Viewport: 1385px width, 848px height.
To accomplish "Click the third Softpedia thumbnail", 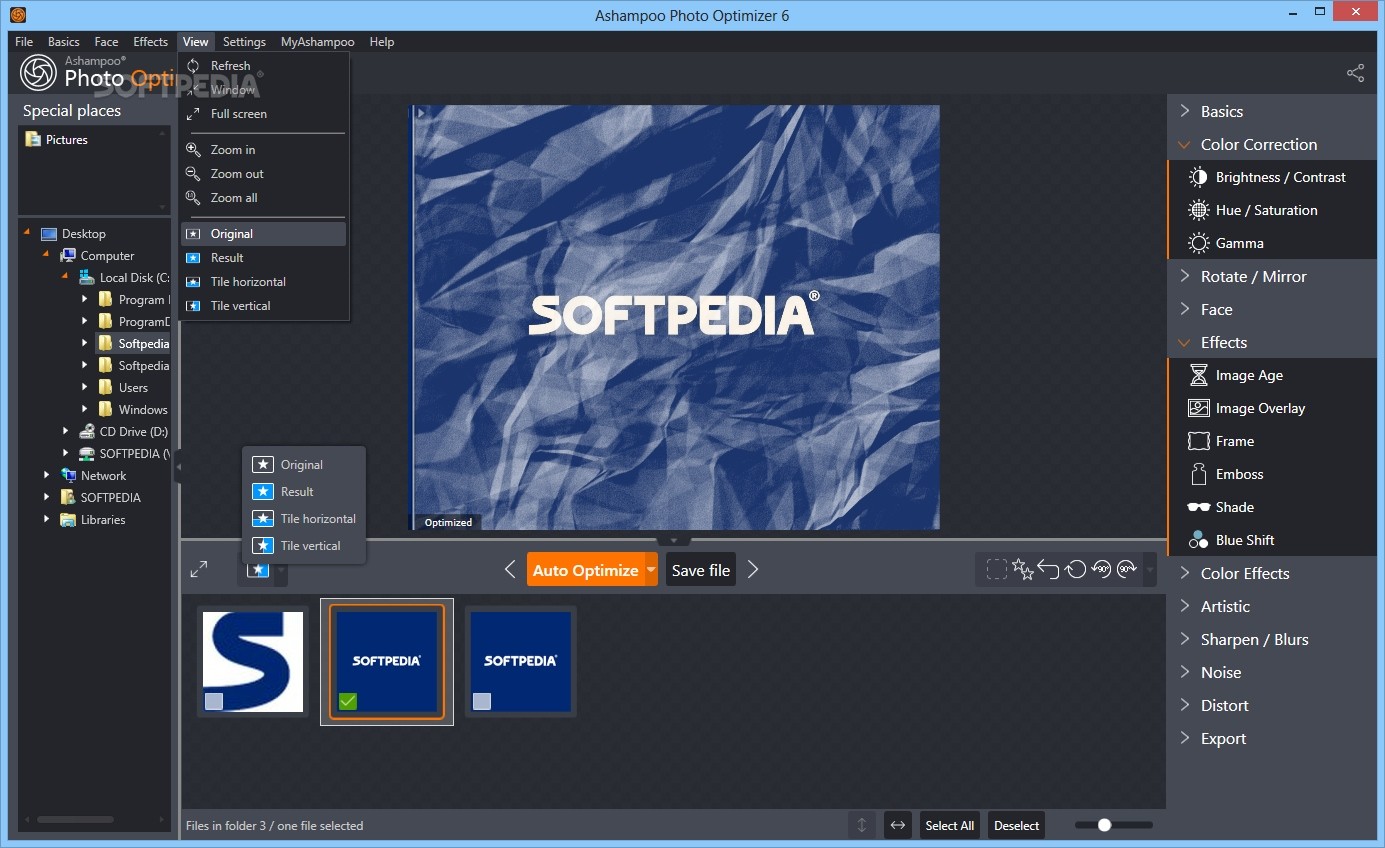I will pyautogui.click(x=521, y=661).
